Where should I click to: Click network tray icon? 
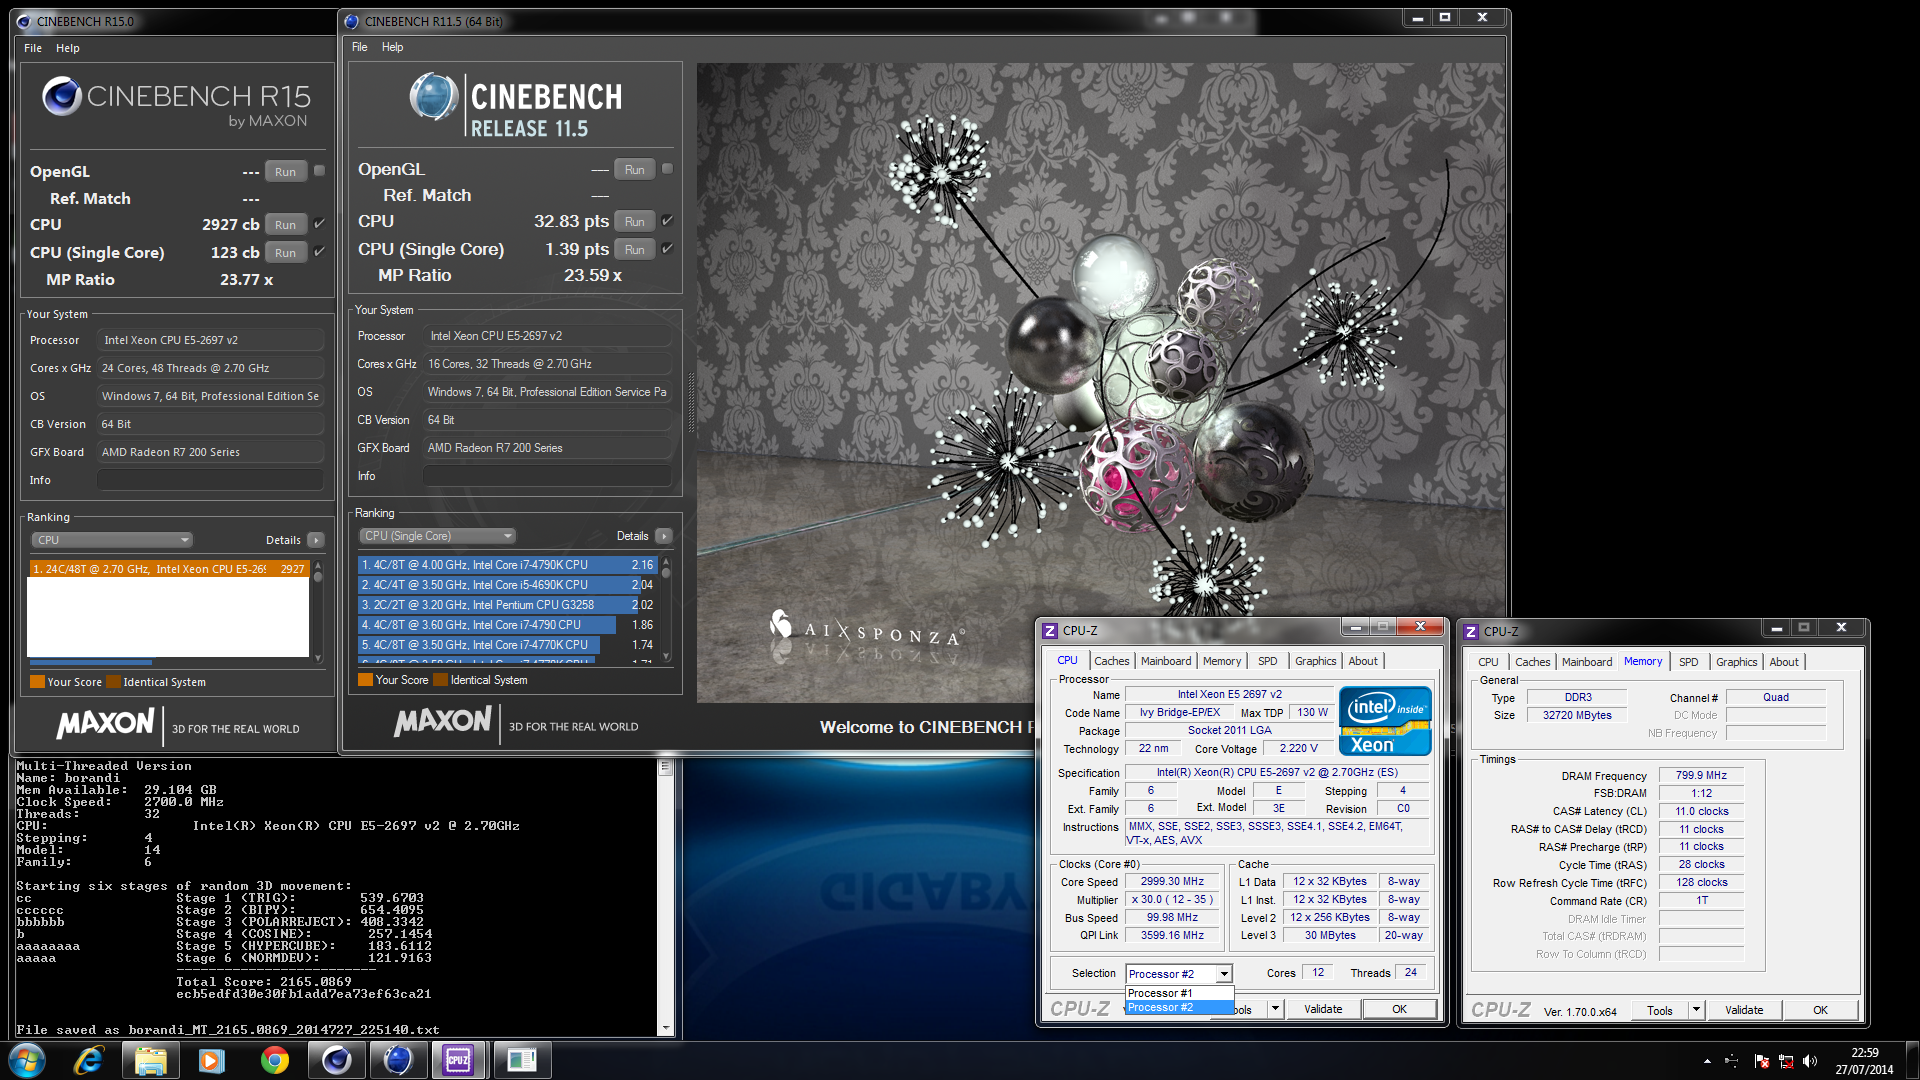point(1785,1061)
